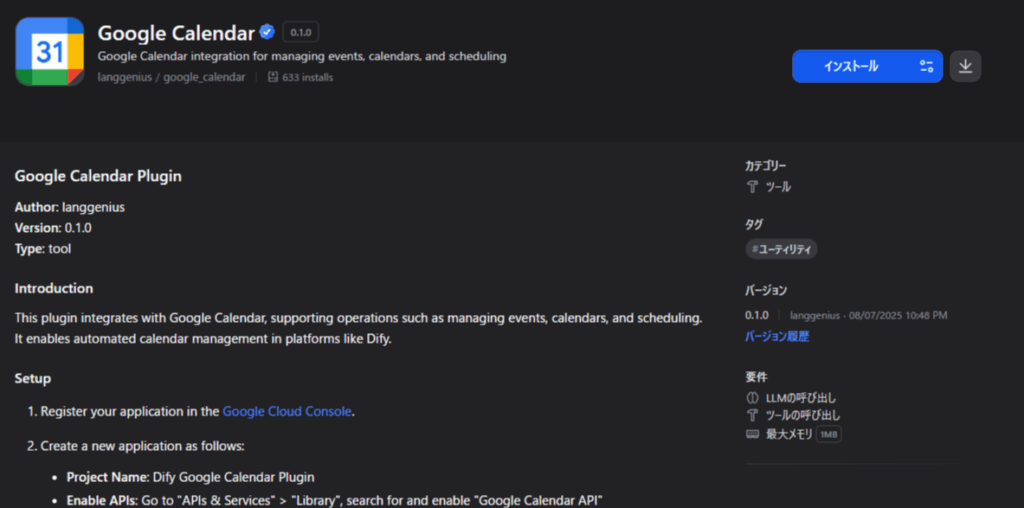Viewport: 1024px width, 508px height.
Task: Click the 0.1.0 entry under バージョン
Action: coord(756,315)
